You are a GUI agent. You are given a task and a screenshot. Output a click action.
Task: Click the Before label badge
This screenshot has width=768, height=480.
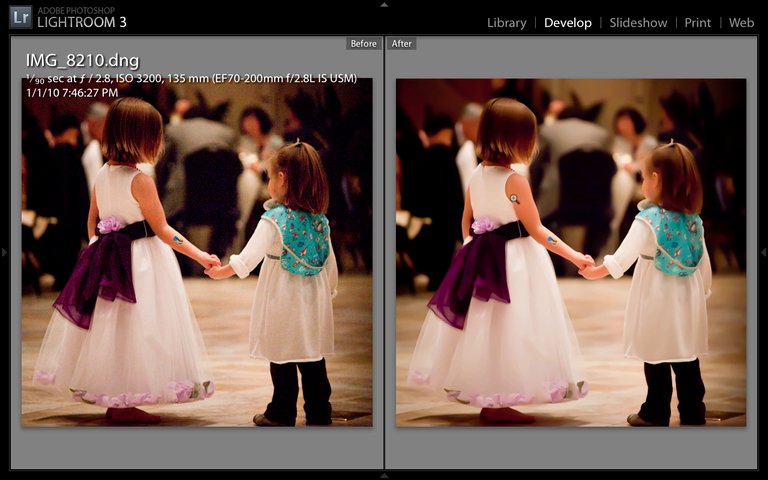click(x=363, y=44)
